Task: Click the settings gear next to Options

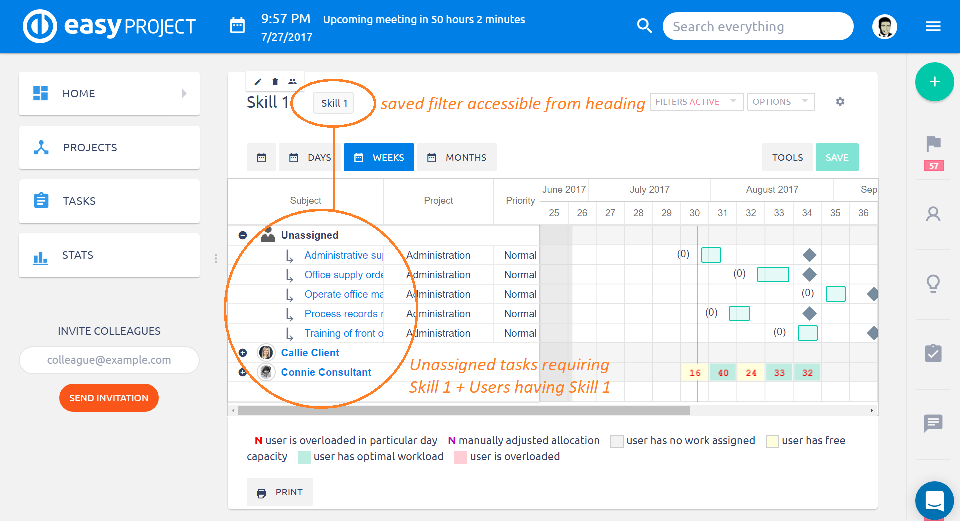Action: (840, 102)
